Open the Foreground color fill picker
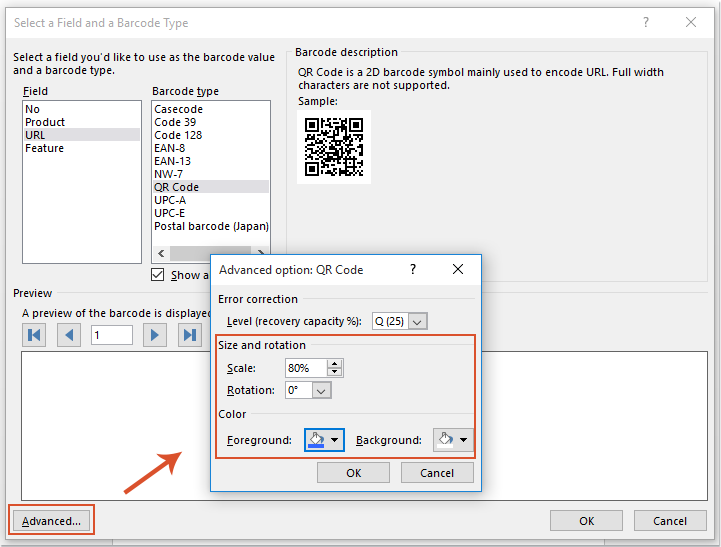The image size is (721, 547). 324,440
